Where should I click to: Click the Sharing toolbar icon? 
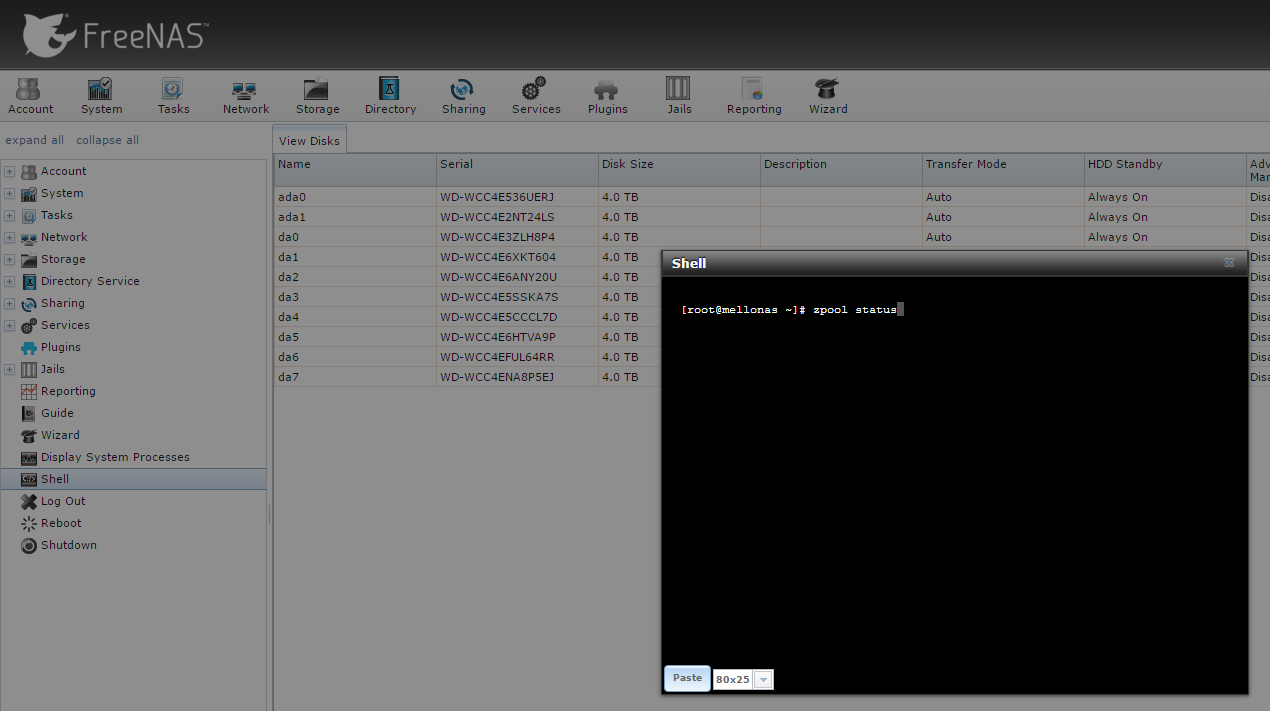click(x=463, y=96)
